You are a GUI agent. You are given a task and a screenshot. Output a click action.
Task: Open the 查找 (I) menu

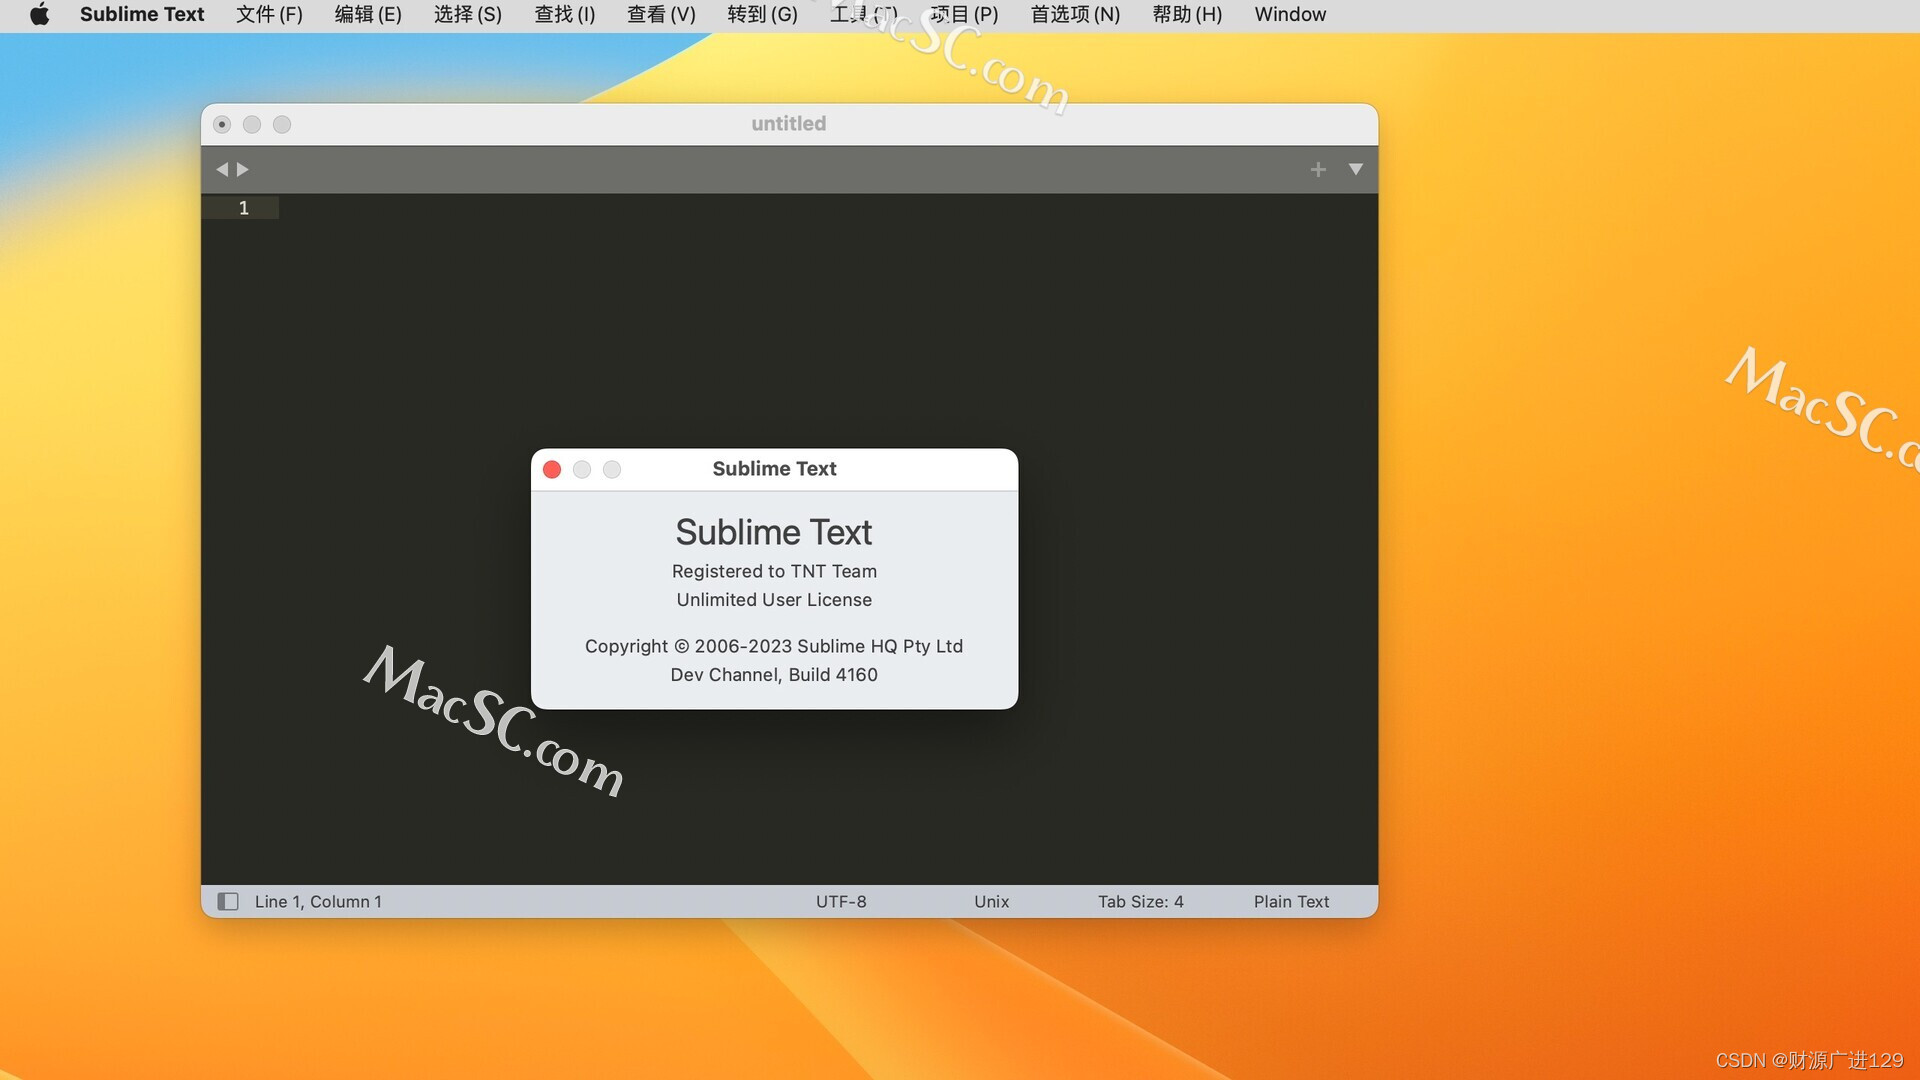click(x=565, y=14)
